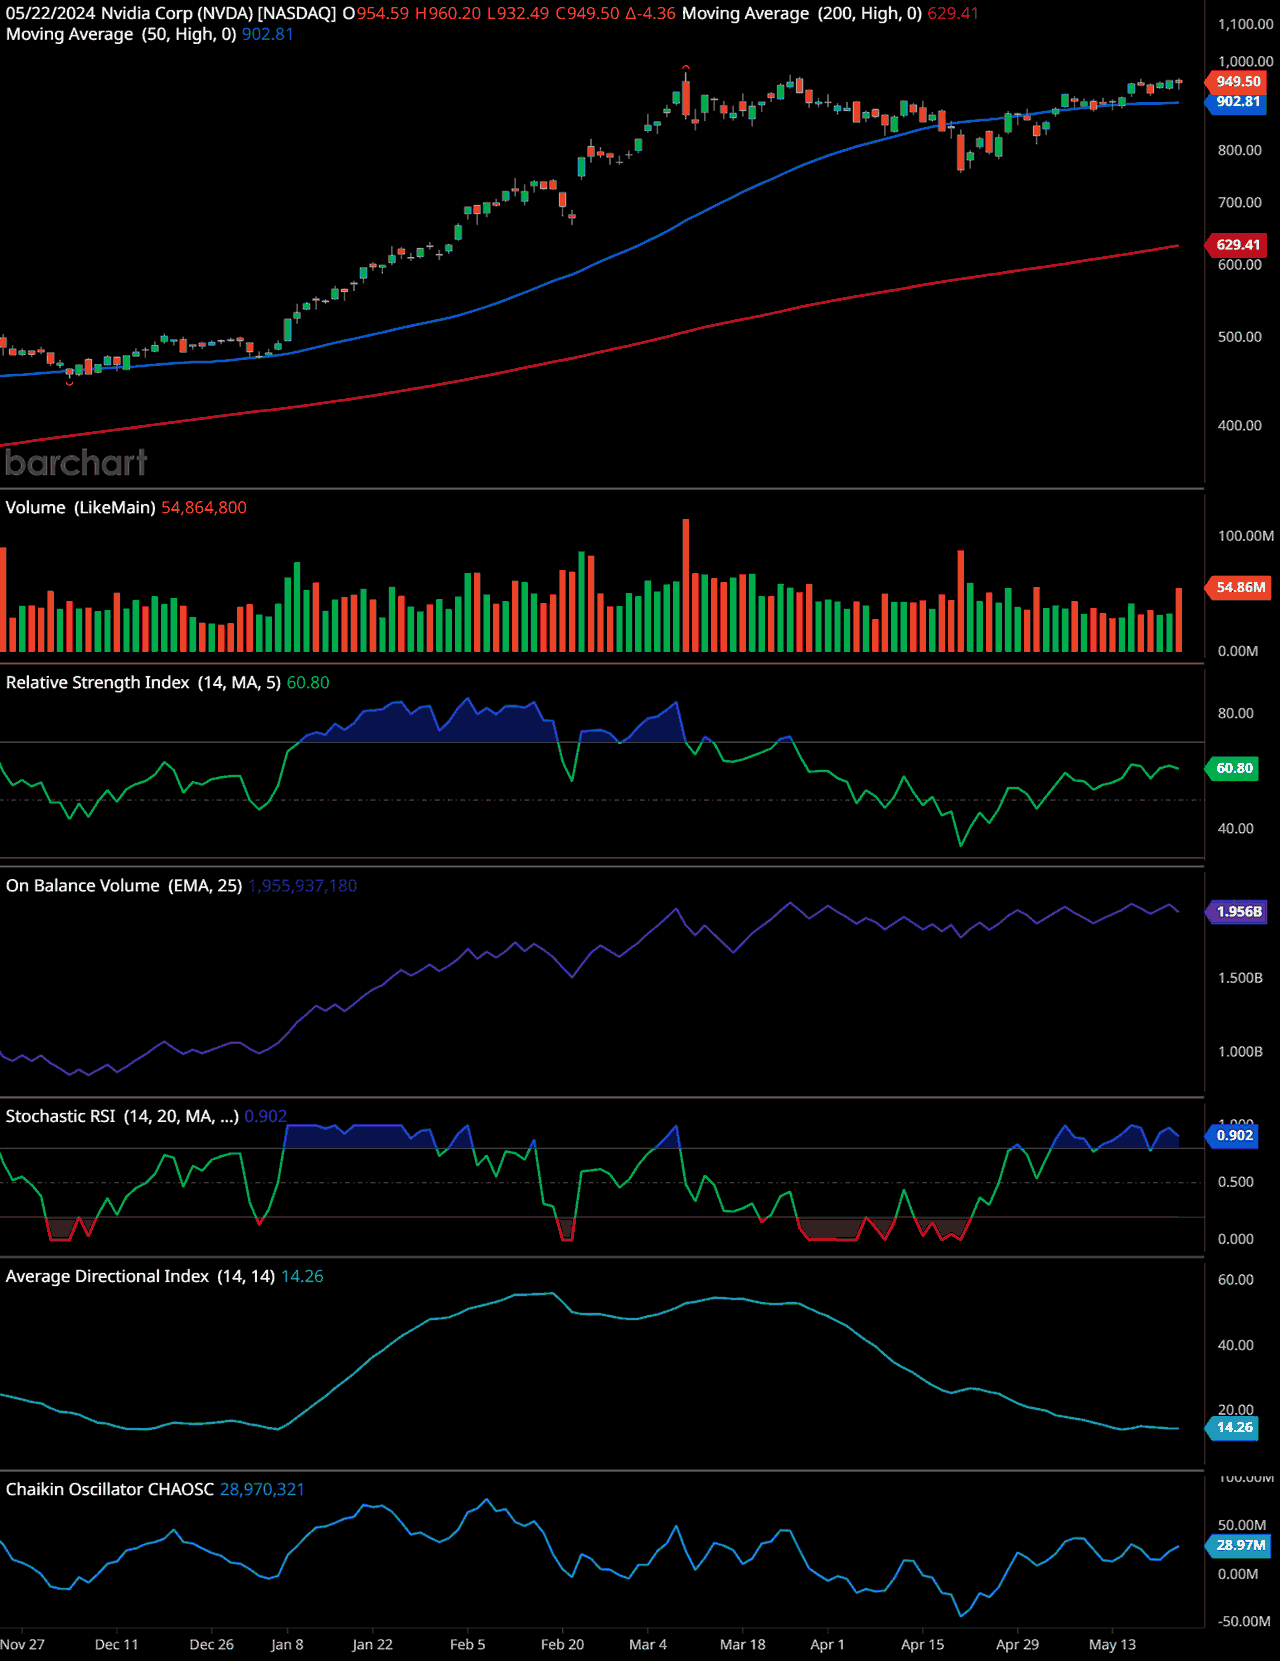Select the high price H960.20 in header
1280x1661 pixels.
[x=448, y=13]
